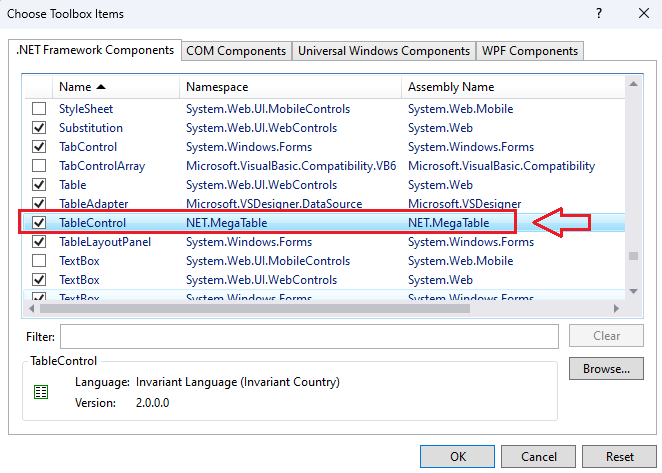The height and width of the screenshot is (473, 662).
Task: Click into the Filter text field
Action: (x=309, y=336)
